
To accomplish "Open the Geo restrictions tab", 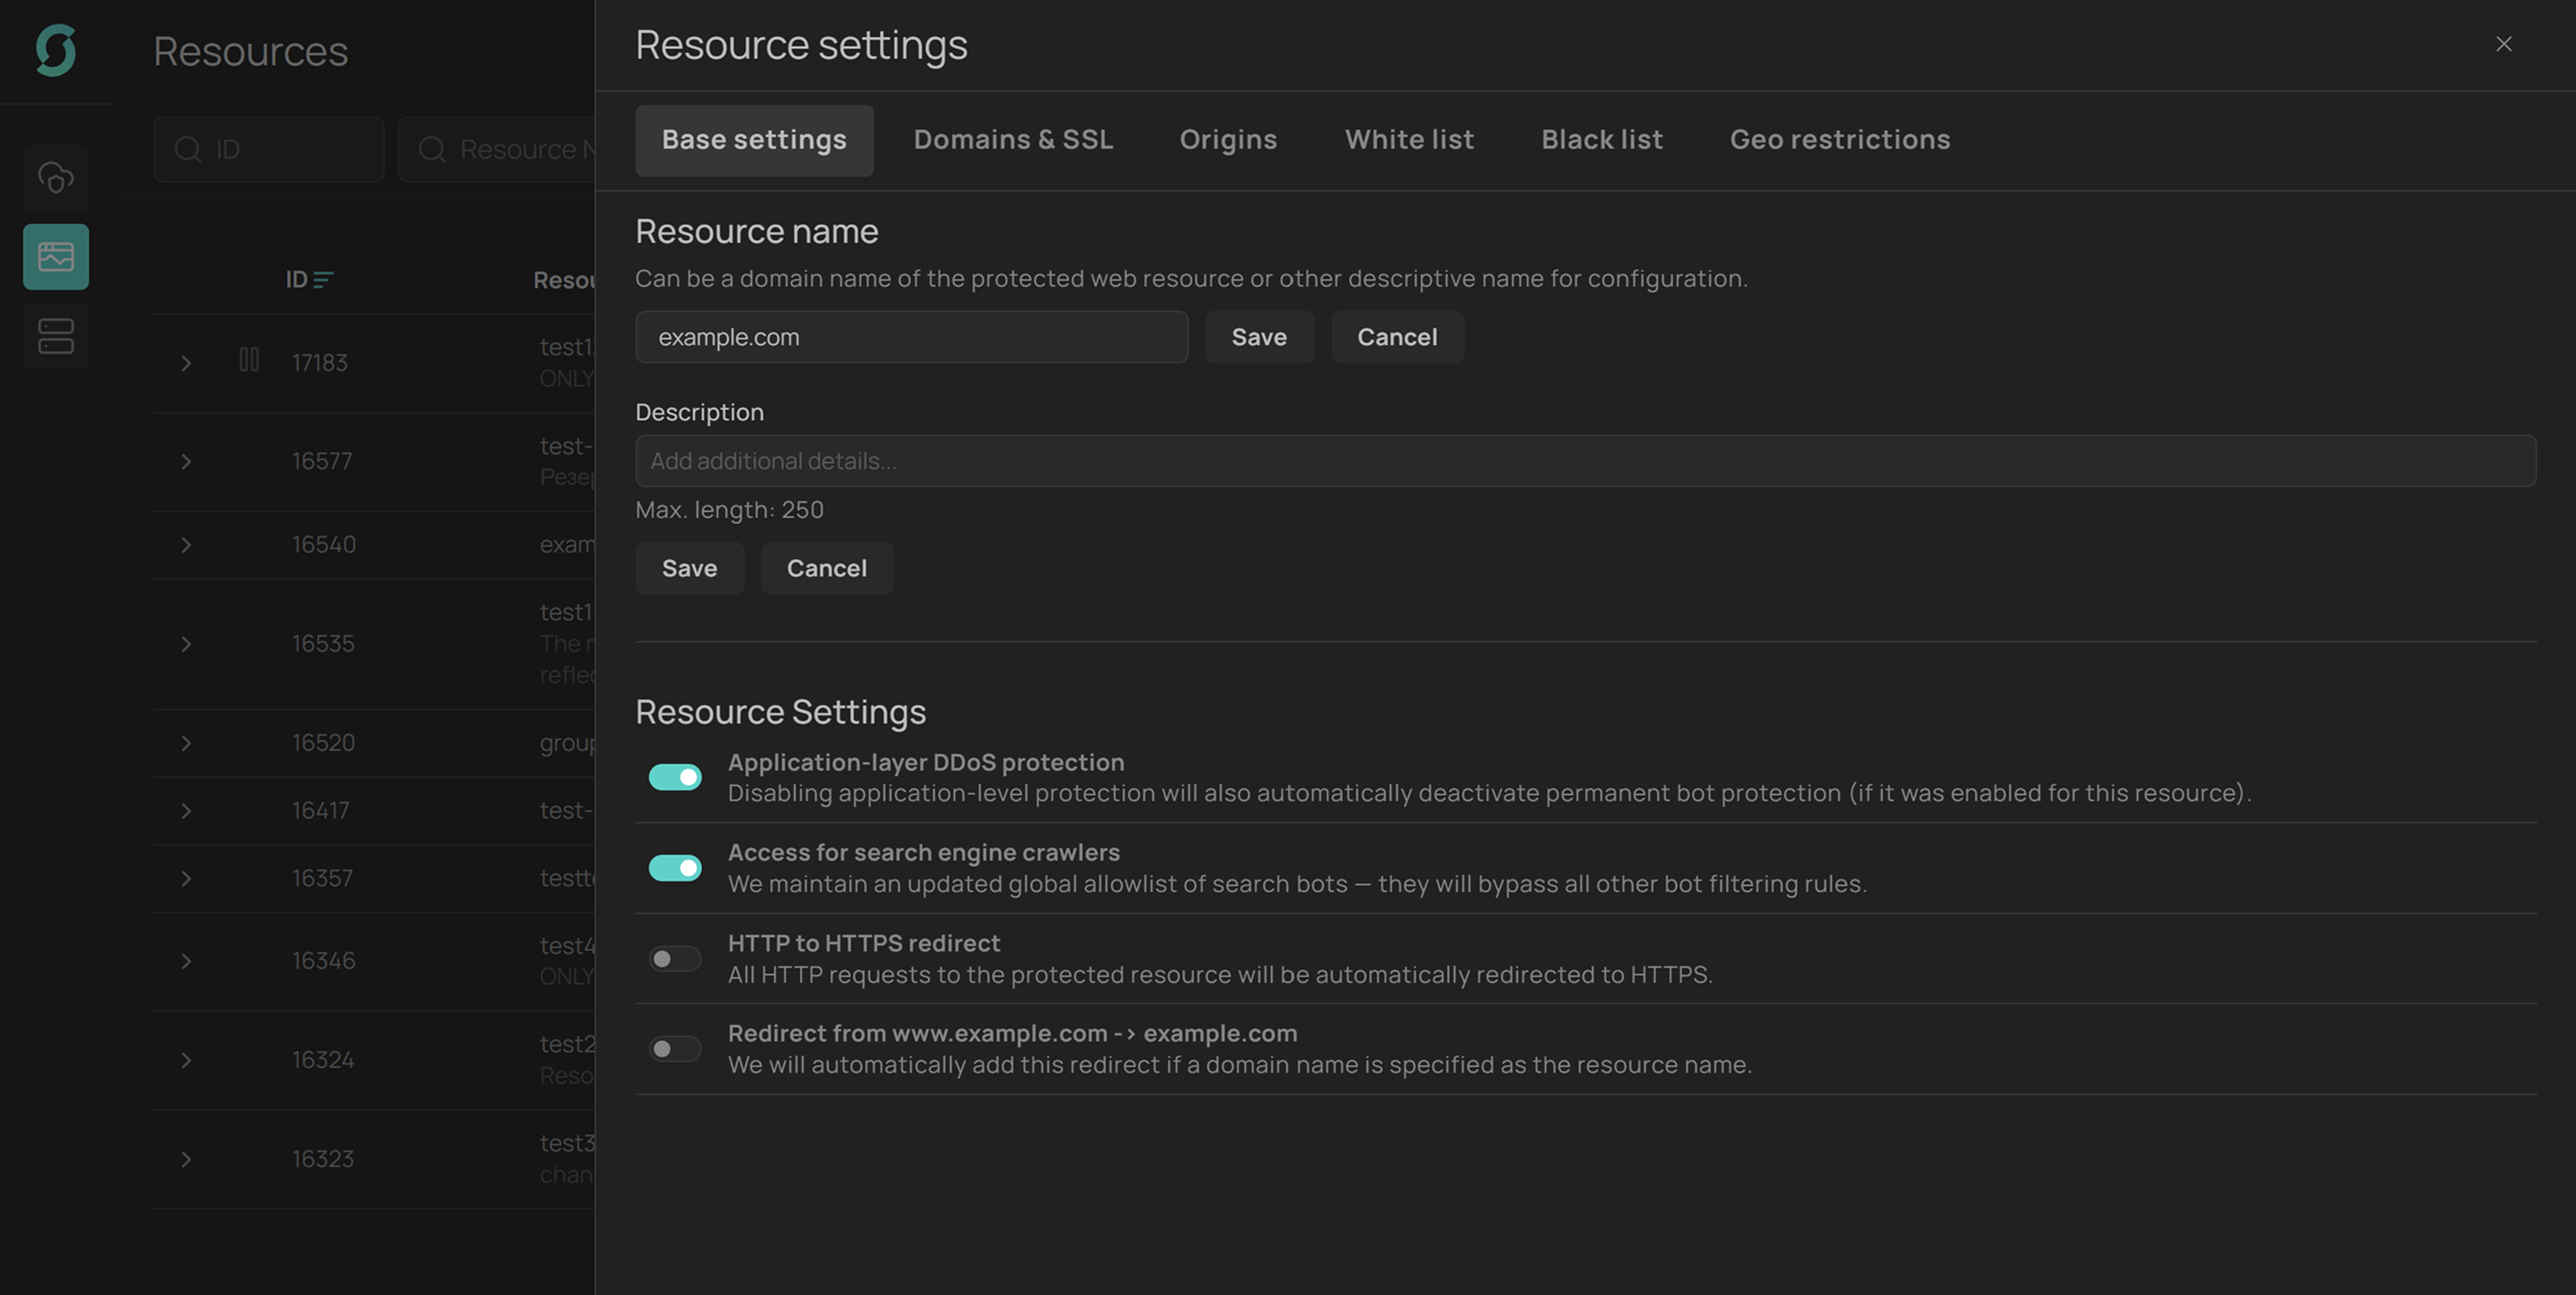I will click(x=1839, y=140).
